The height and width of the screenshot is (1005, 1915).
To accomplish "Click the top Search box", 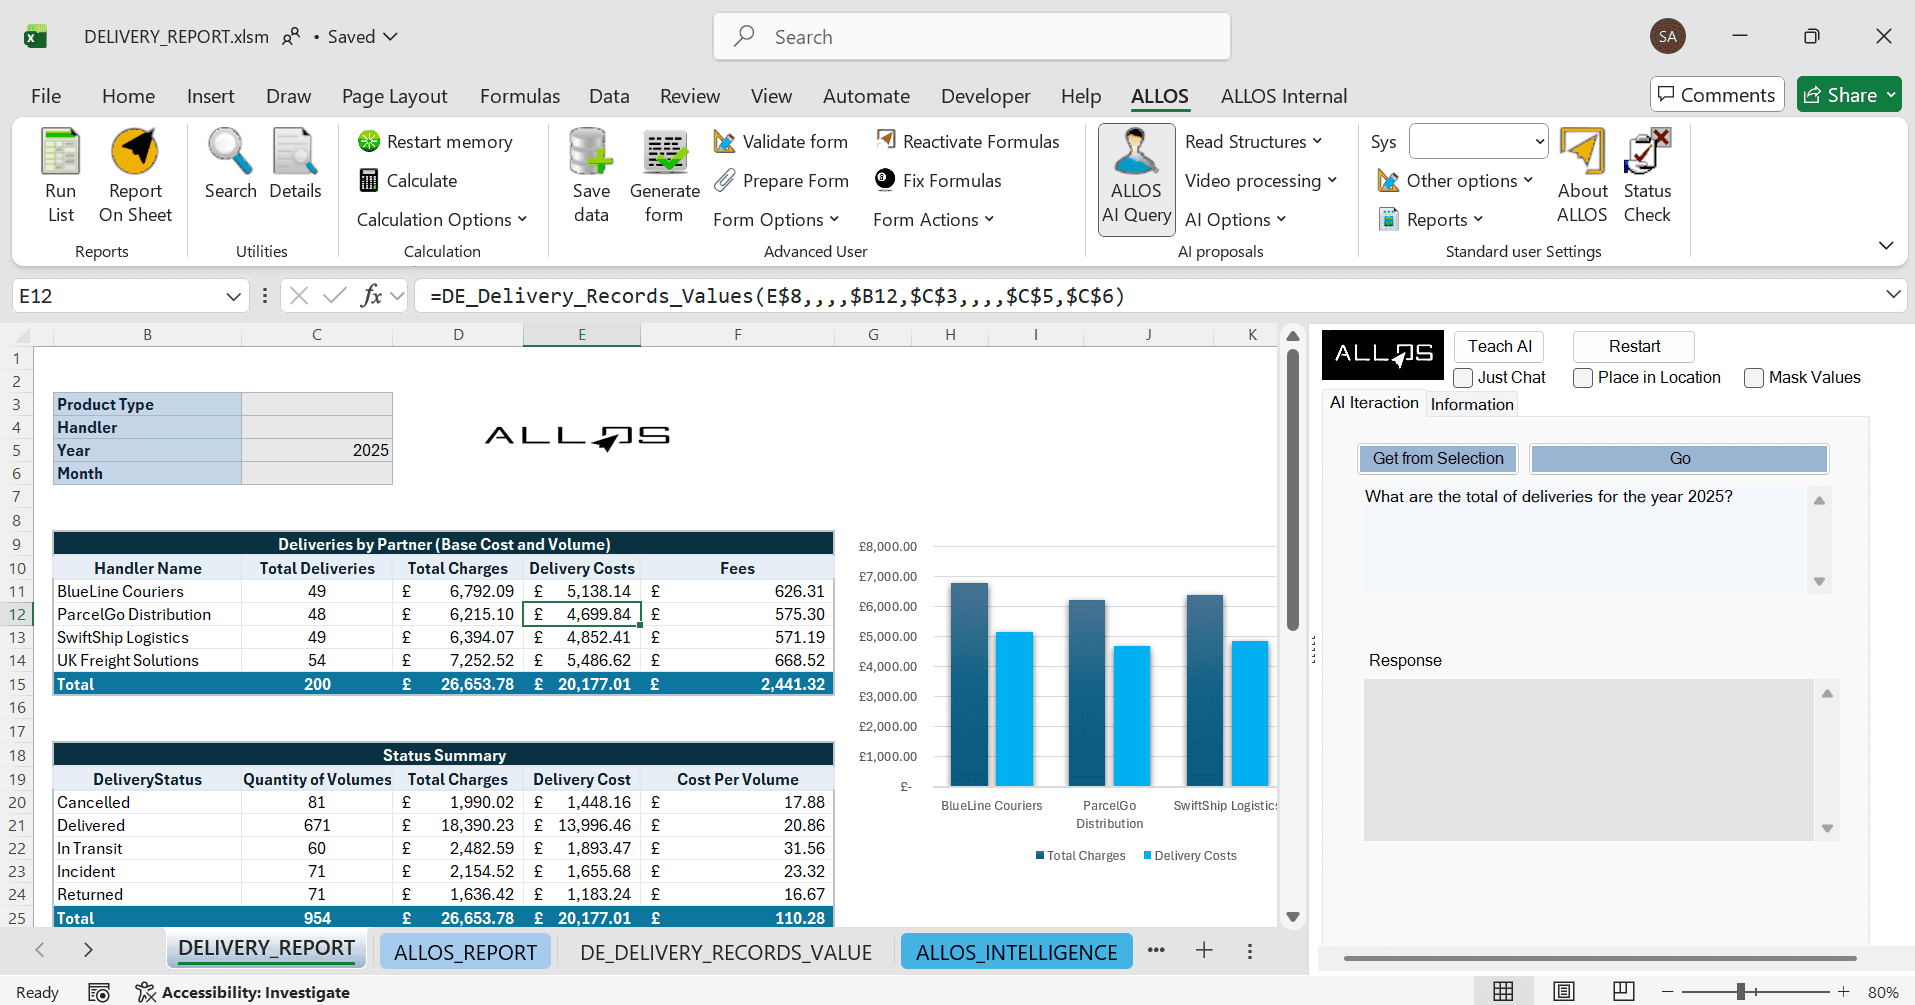I will [971, 37].
